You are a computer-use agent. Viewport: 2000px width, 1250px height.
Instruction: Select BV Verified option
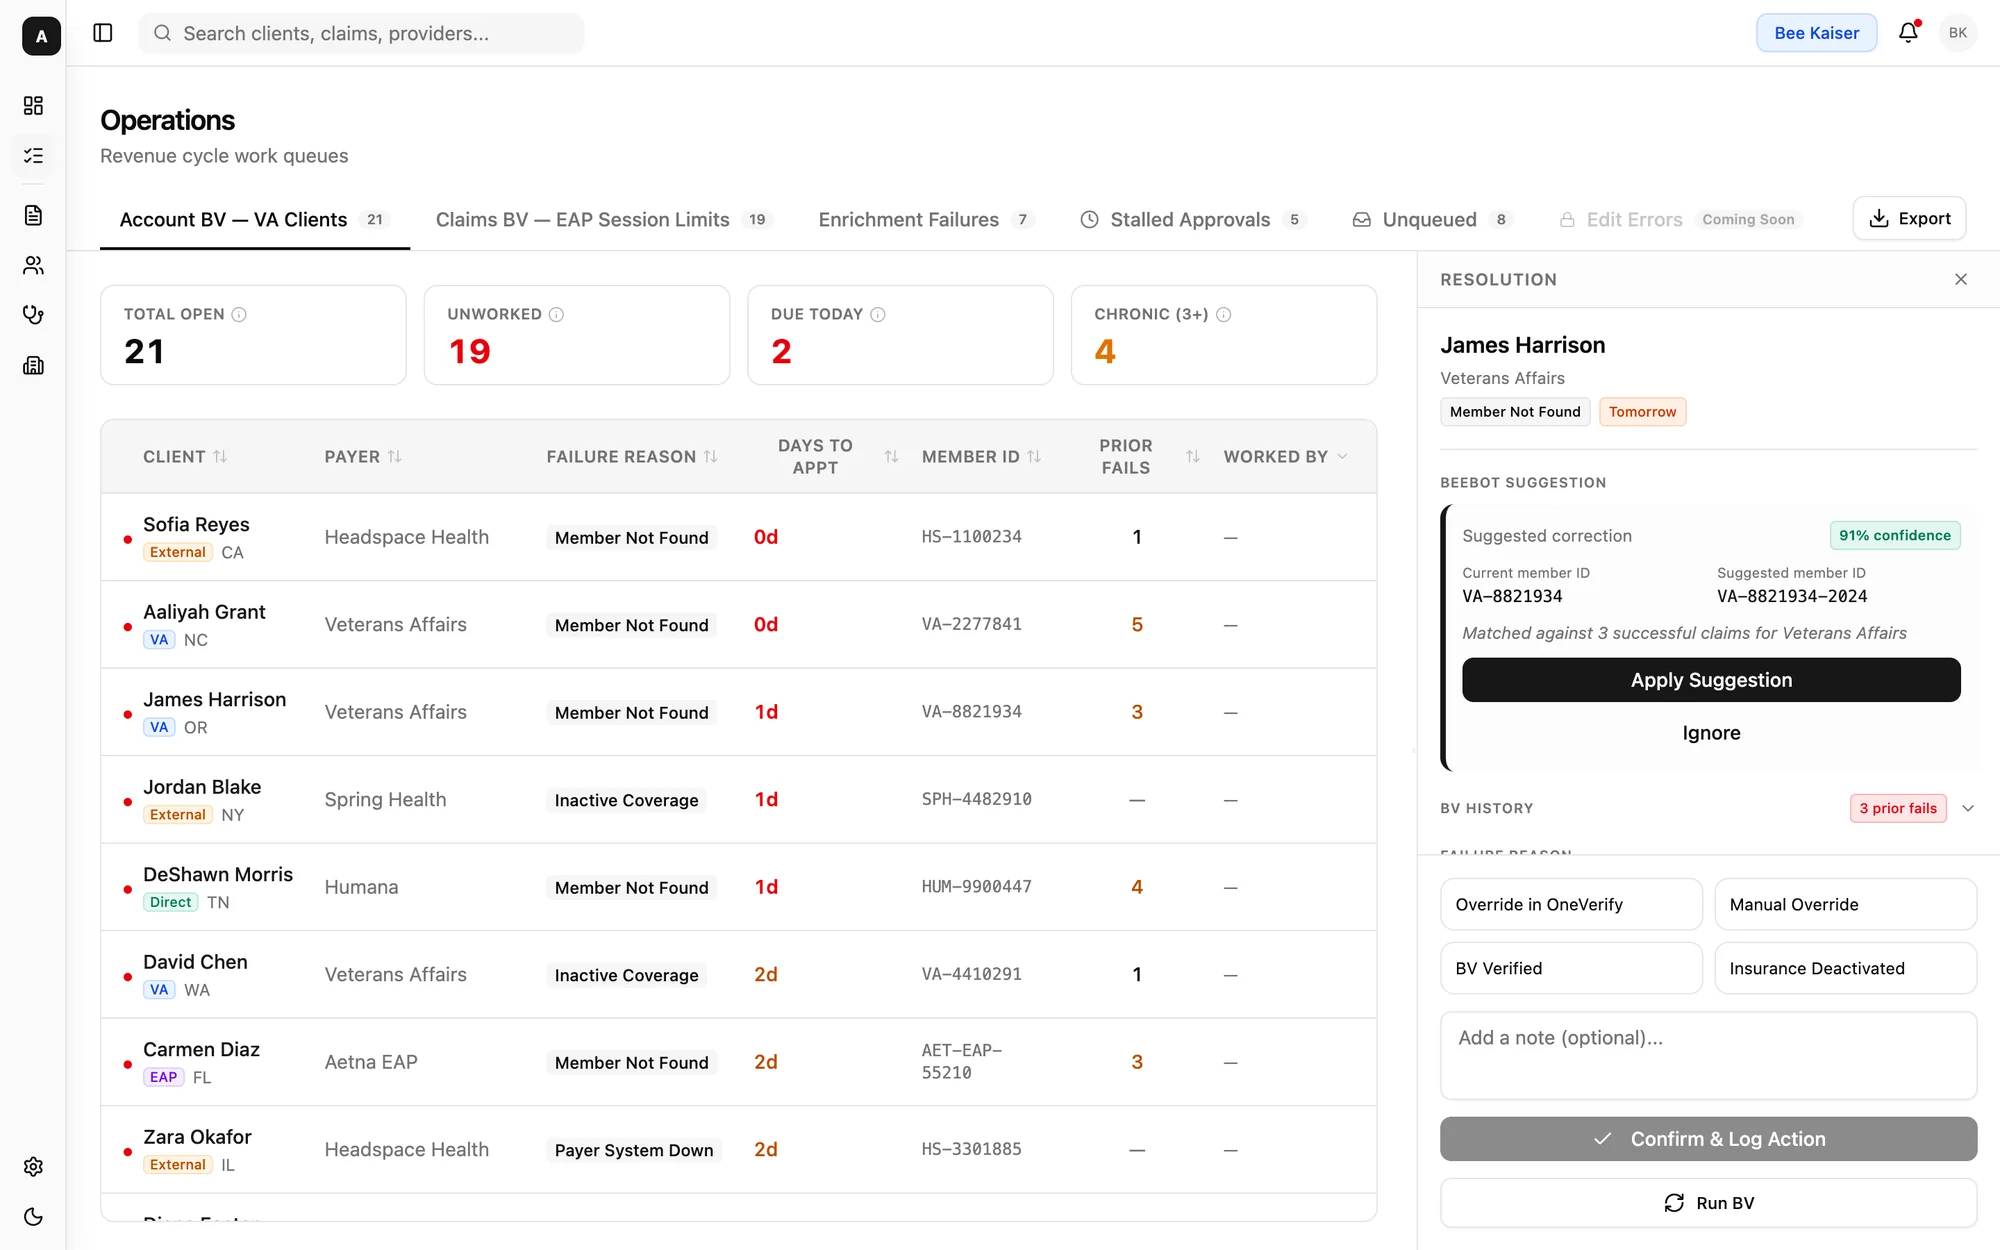pyautogui.click(x=1571, y=968)
